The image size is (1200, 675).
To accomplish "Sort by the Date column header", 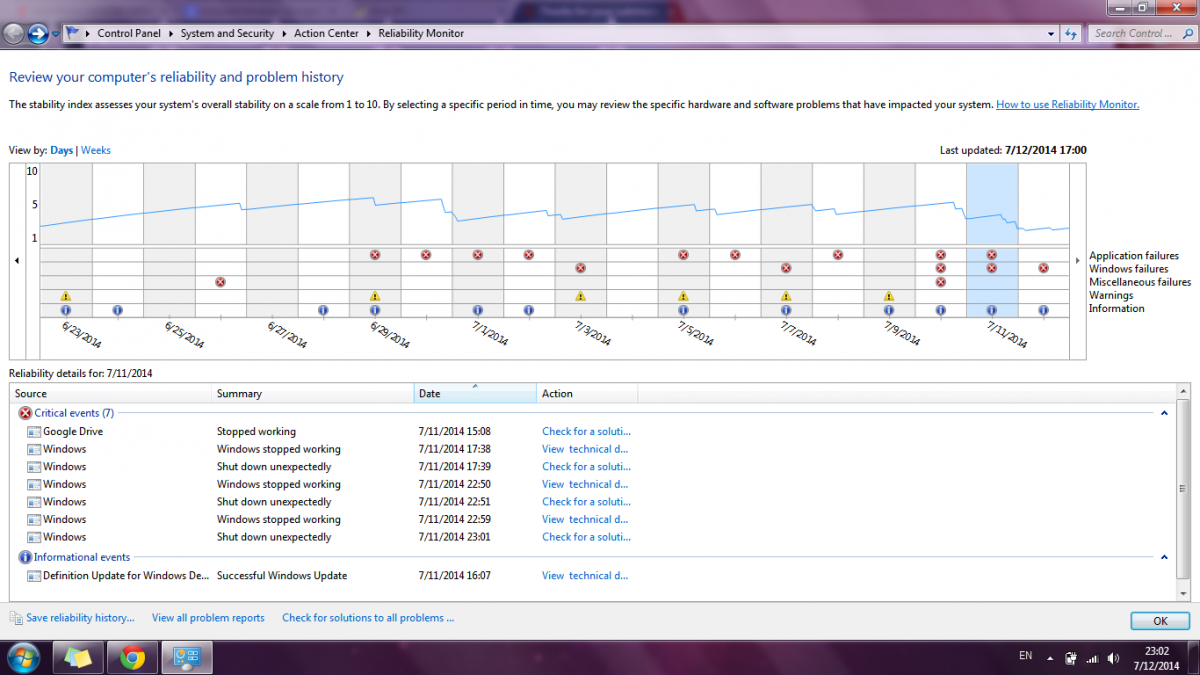I will pyautogui.click(x=475, y=394).
